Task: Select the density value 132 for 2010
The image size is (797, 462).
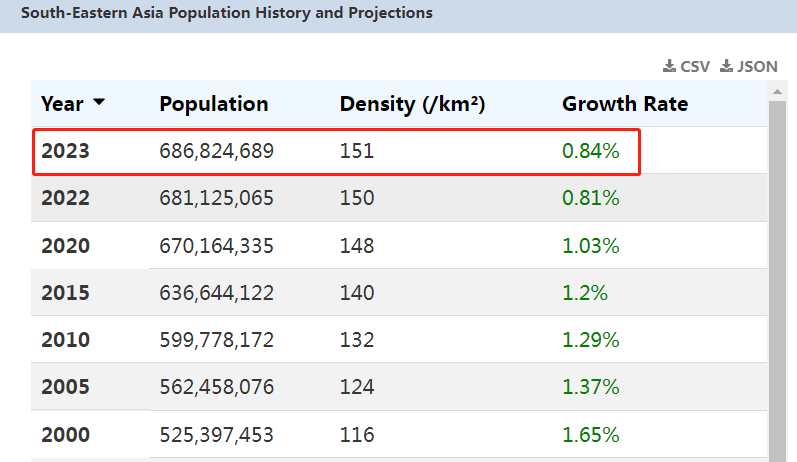Action: pos(357,340)
